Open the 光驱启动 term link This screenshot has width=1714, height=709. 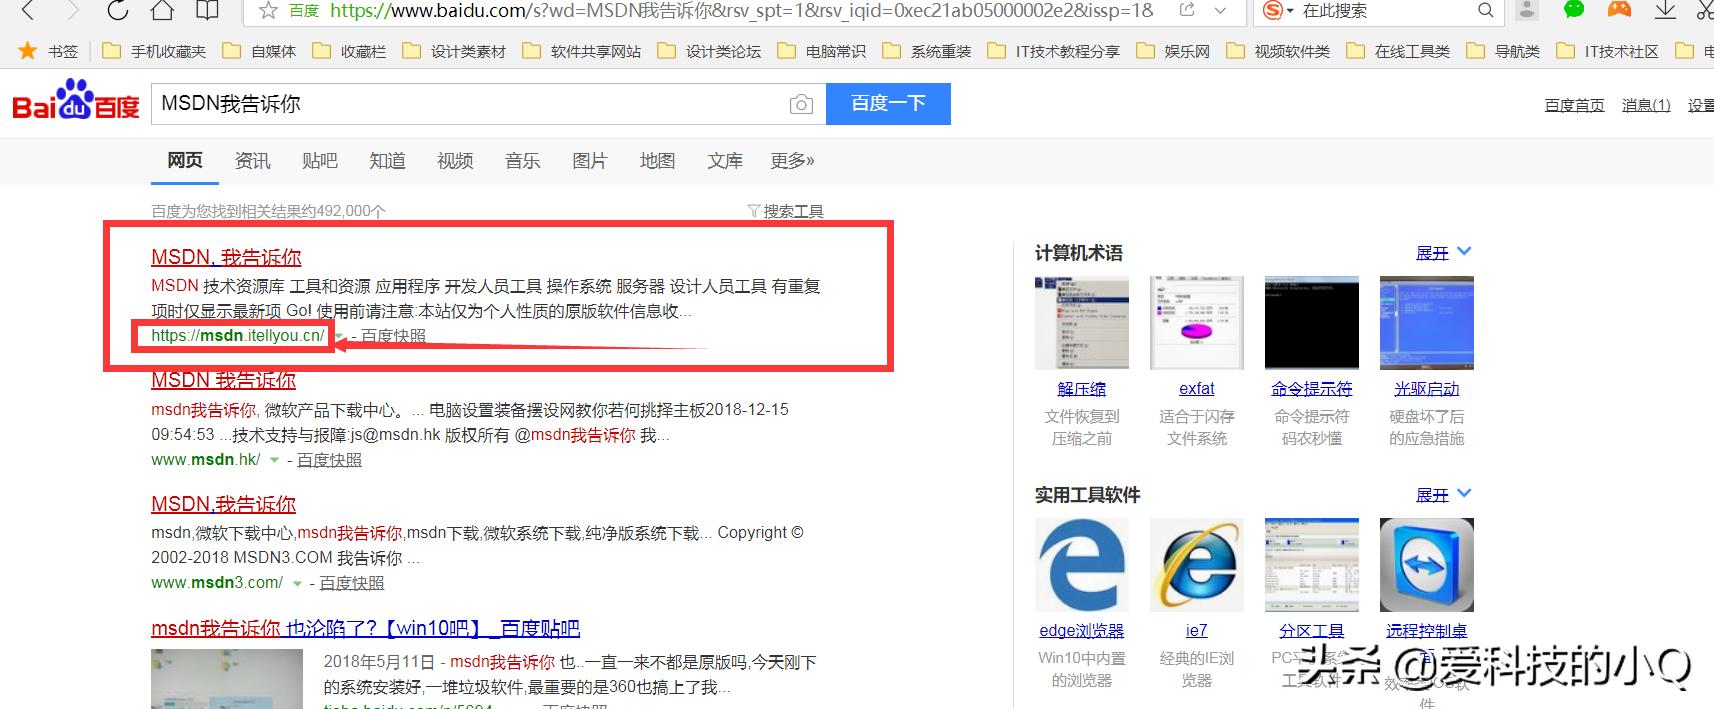(1427, 389)
